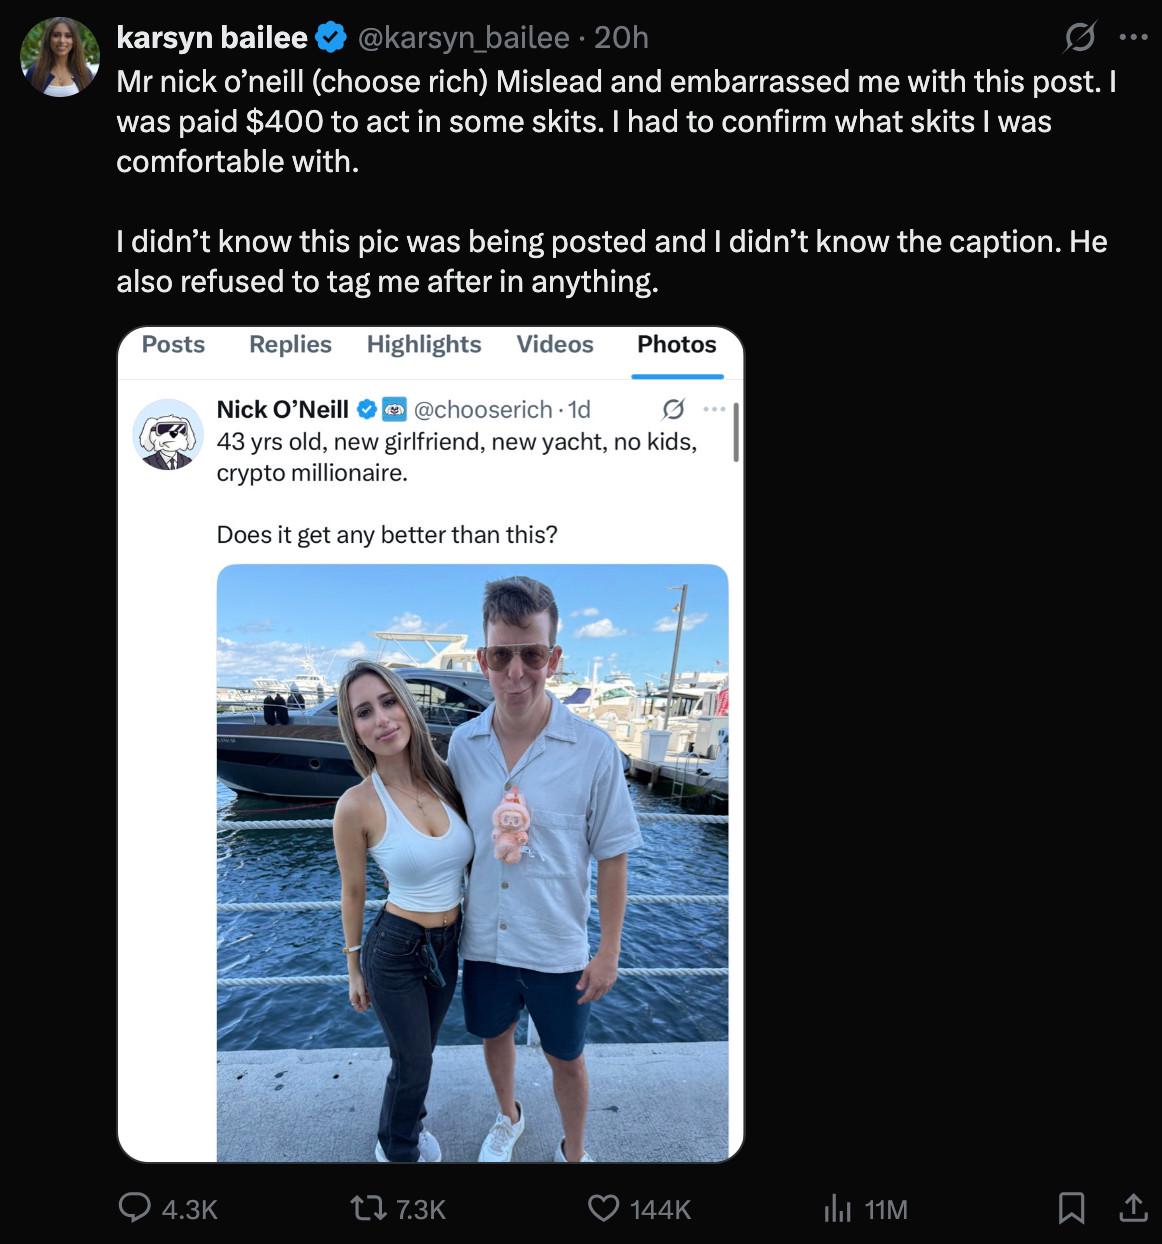The image size is (1162, 1244).
Task: Share the post via upload icon
Action: [1133, 1208]
